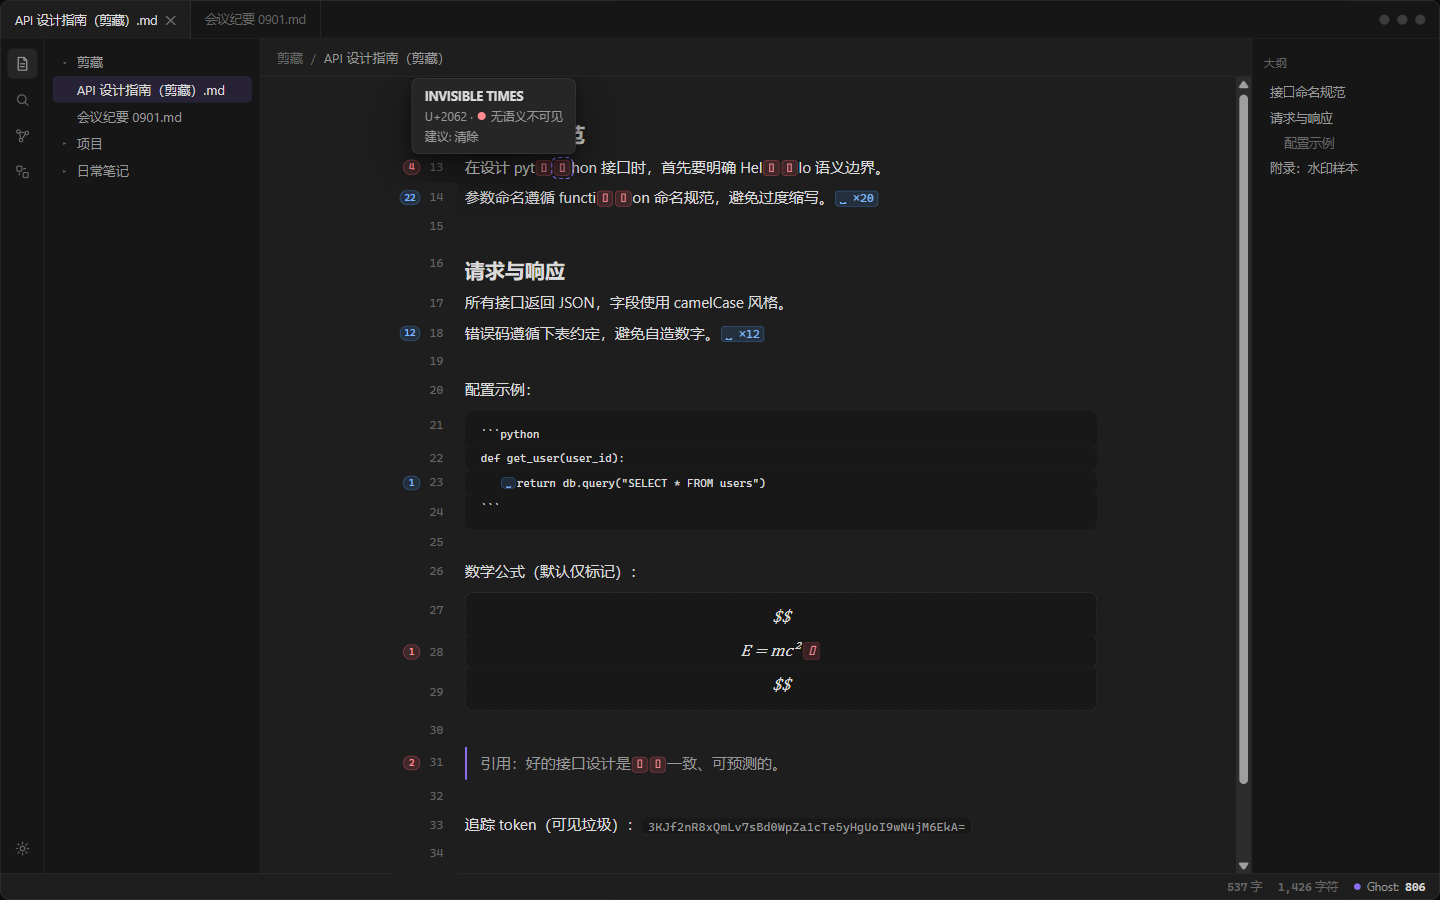Image resolution: width=1440 pixels, height=900 pixels.
Task: Click the down arrow of the editor scrollbar
Action: (1243, 866)
